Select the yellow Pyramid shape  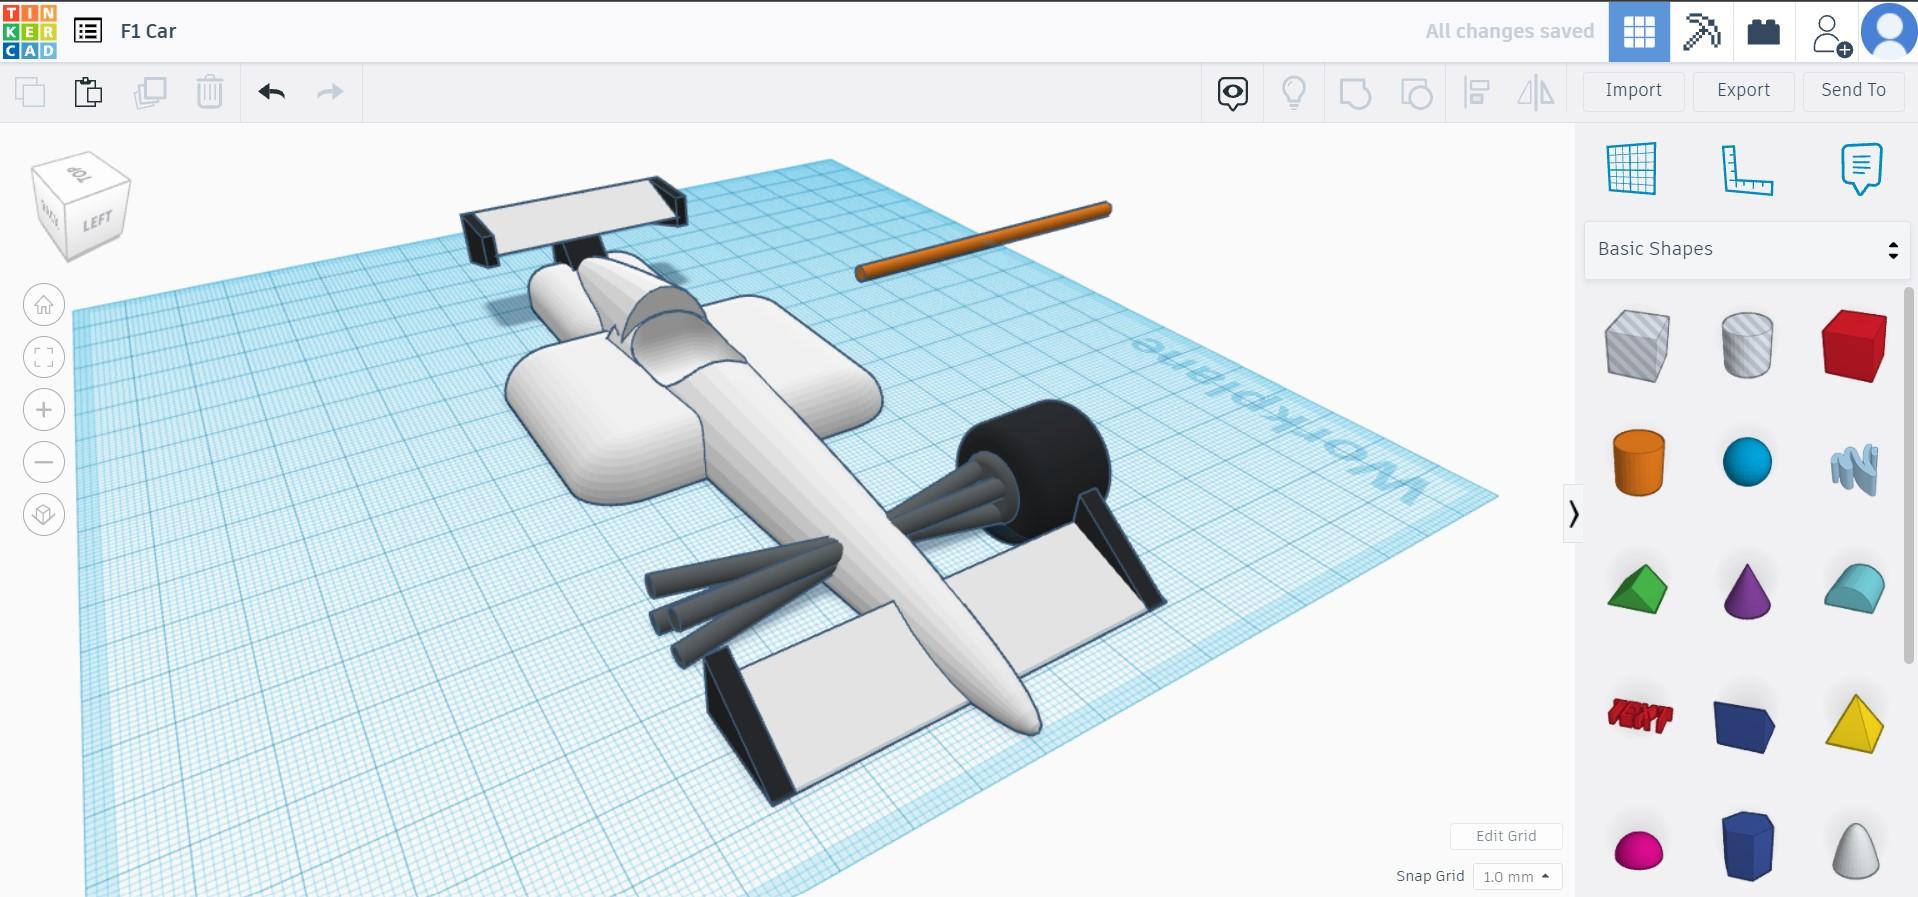pyautogui.click(x=1855, y=723)
